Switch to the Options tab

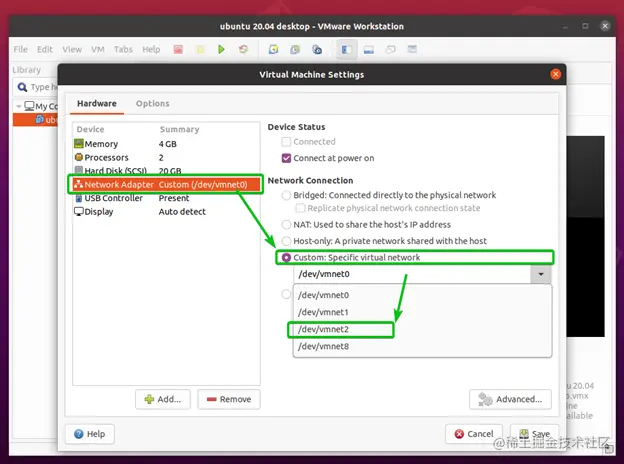[x=152, y=103]
